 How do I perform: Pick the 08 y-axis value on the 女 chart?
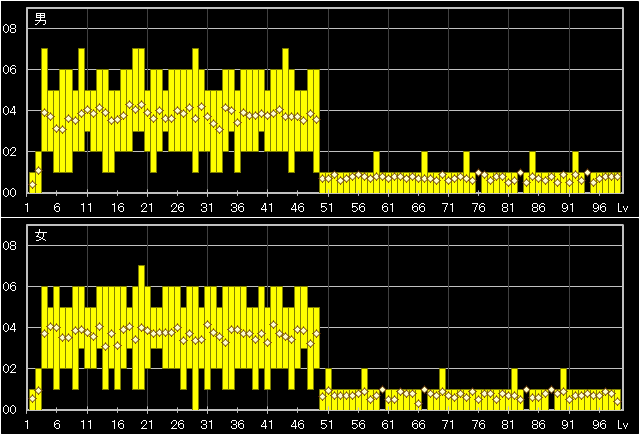9,246
